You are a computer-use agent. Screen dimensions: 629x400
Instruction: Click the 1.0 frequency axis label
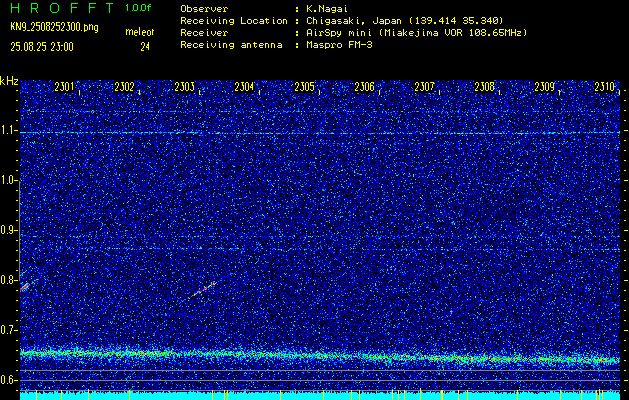(9, 180)
